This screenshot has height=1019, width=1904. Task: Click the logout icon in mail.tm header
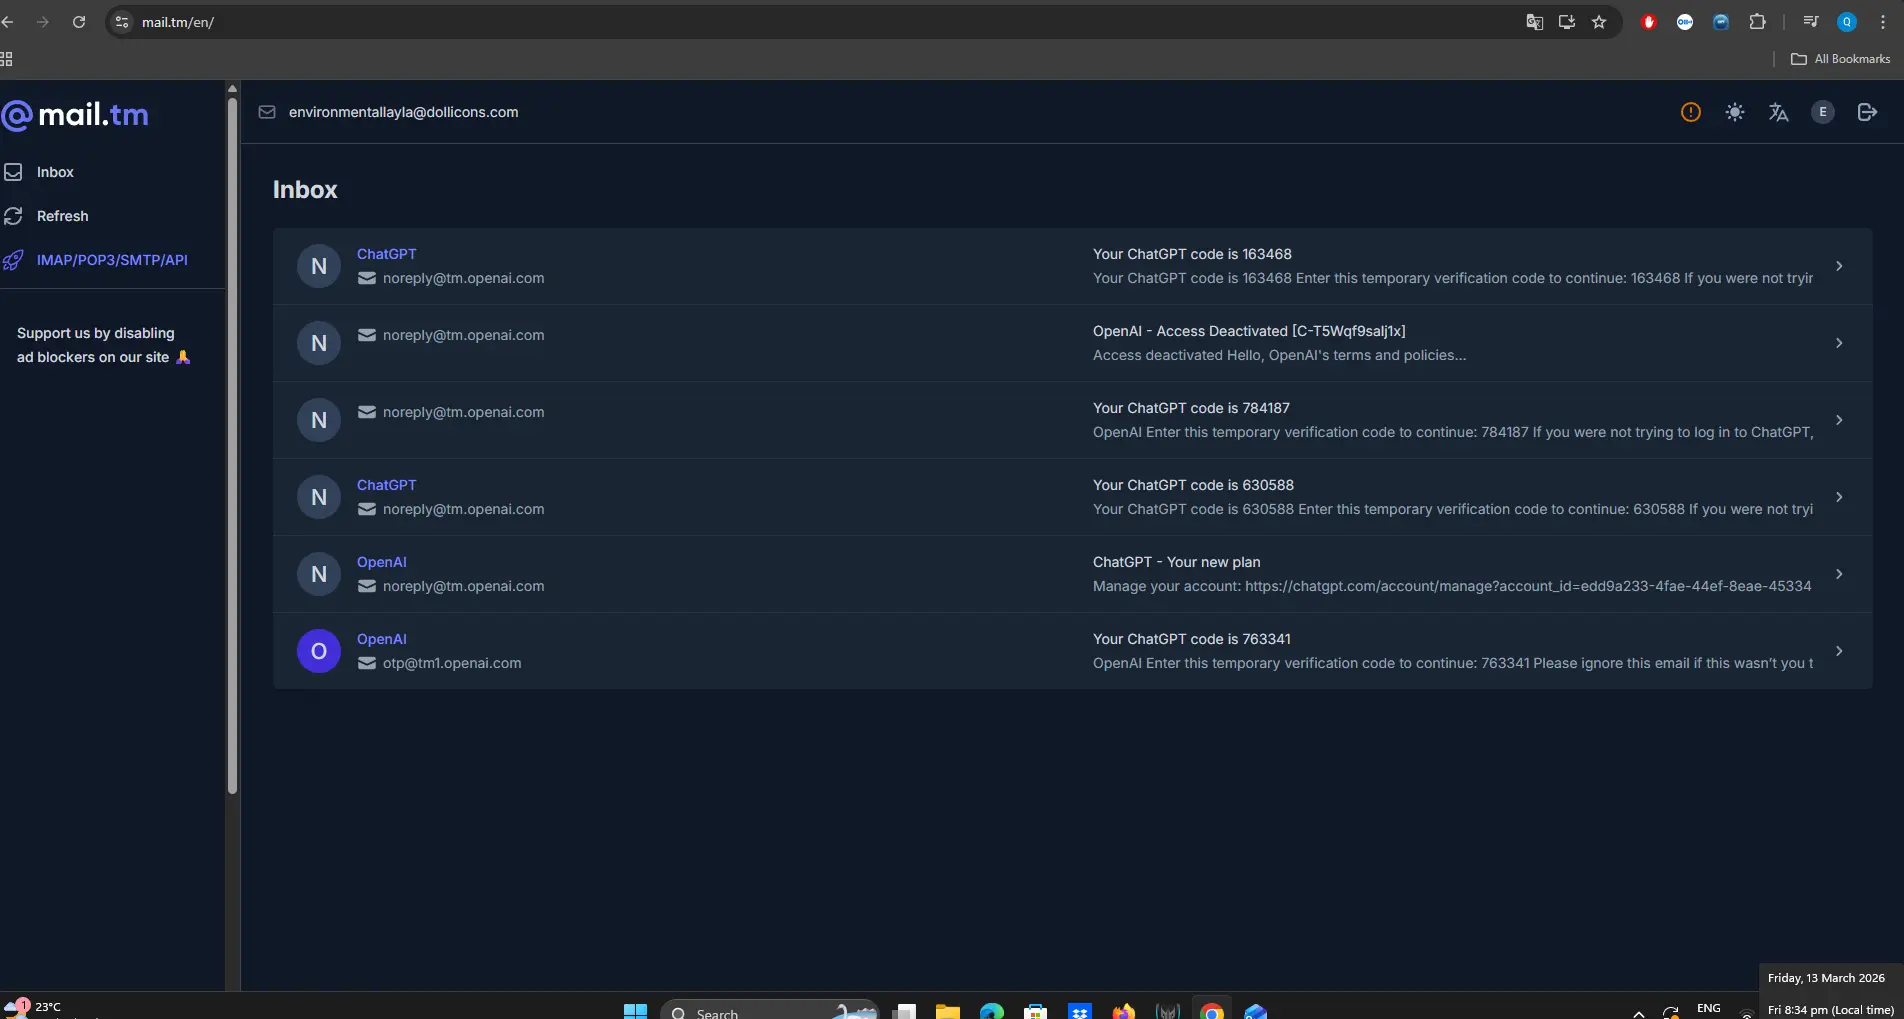[1866, 112]
